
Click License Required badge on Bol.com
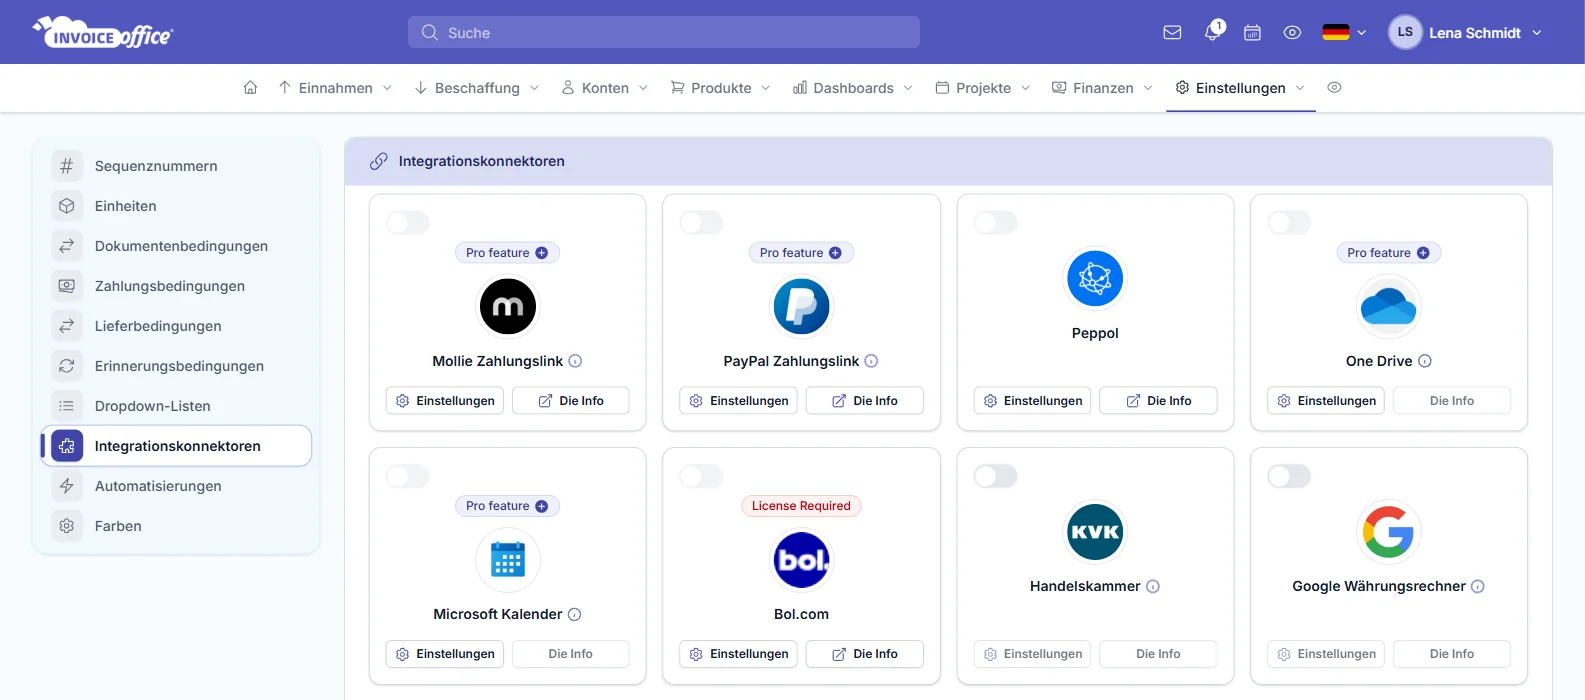tap(801, 506)
